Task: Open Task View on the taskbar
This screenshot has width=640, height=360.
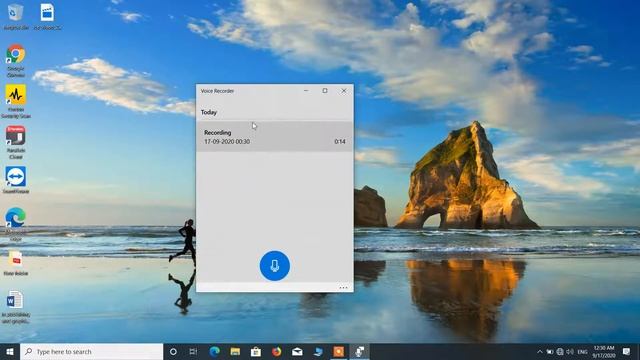Action: tap(193, 351)
